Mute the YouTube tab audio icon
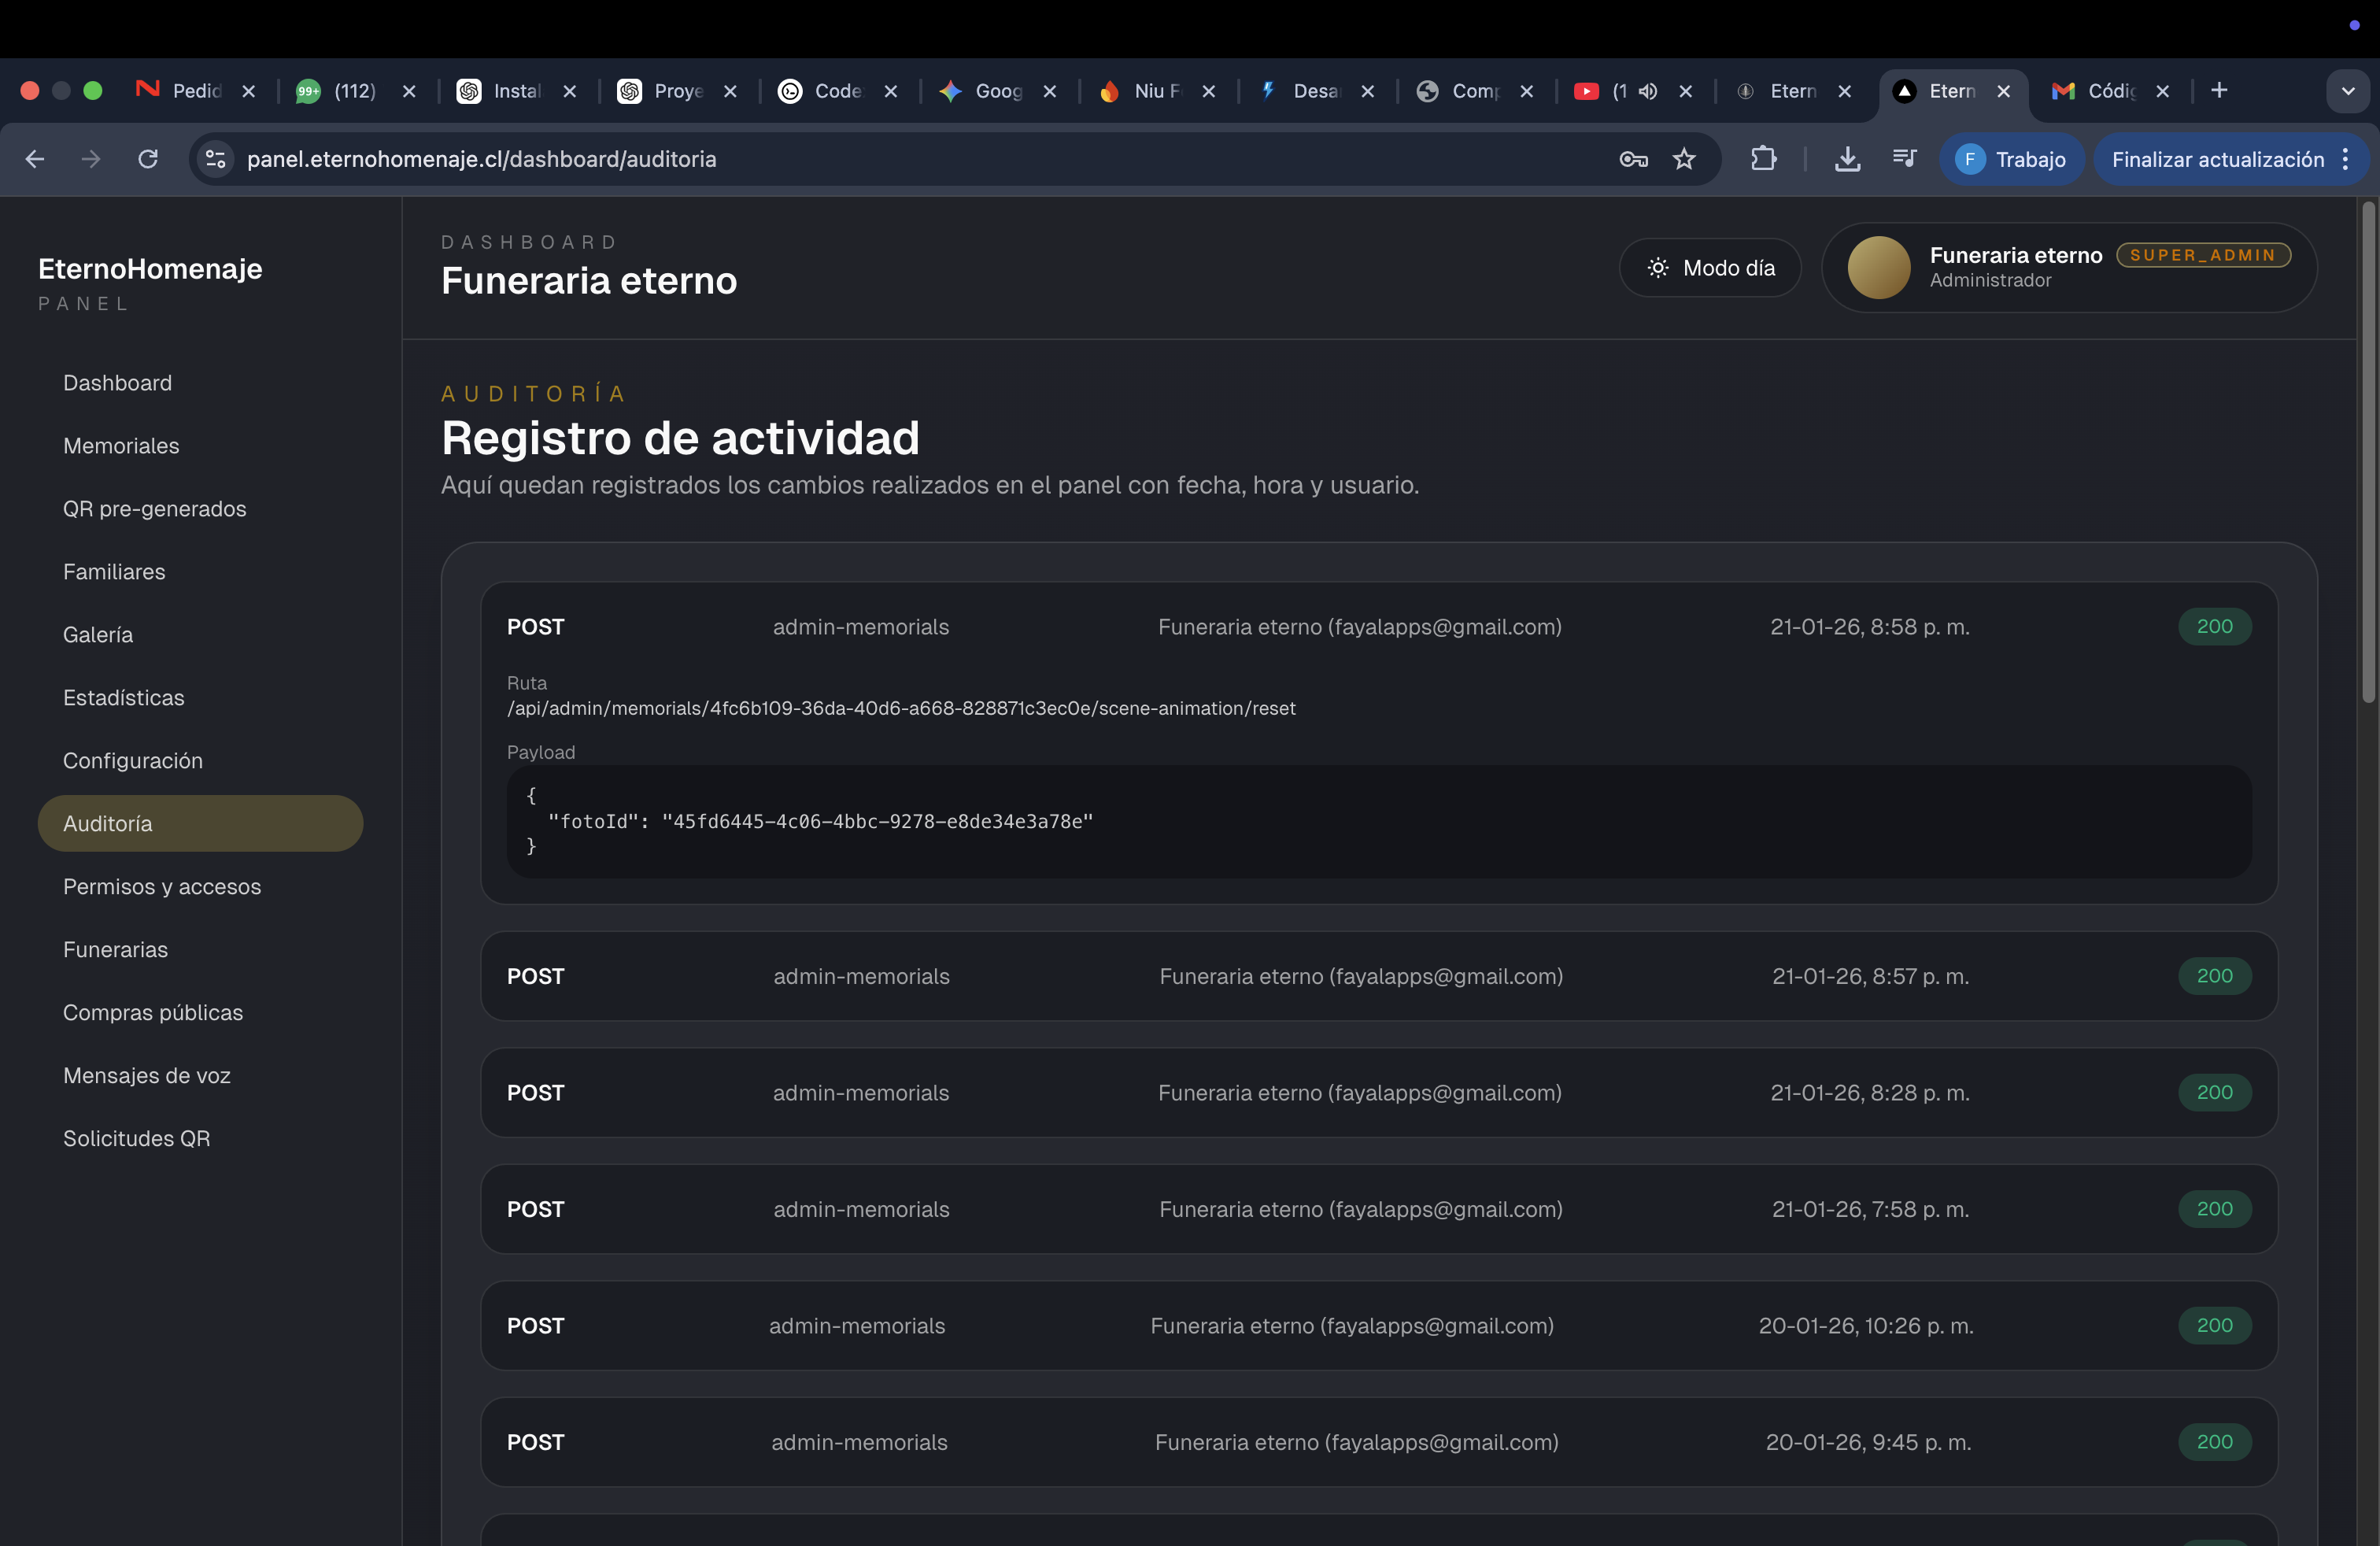The width and height of the screenshot is (2380, 1546). click(x=1648, y=91)
